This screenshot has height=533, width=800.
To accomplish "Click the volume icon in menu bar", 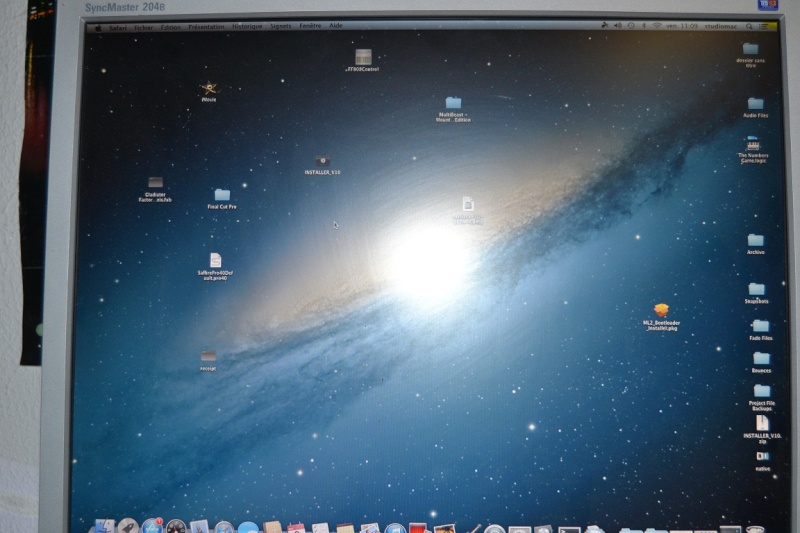I will [x=618, y=26].
